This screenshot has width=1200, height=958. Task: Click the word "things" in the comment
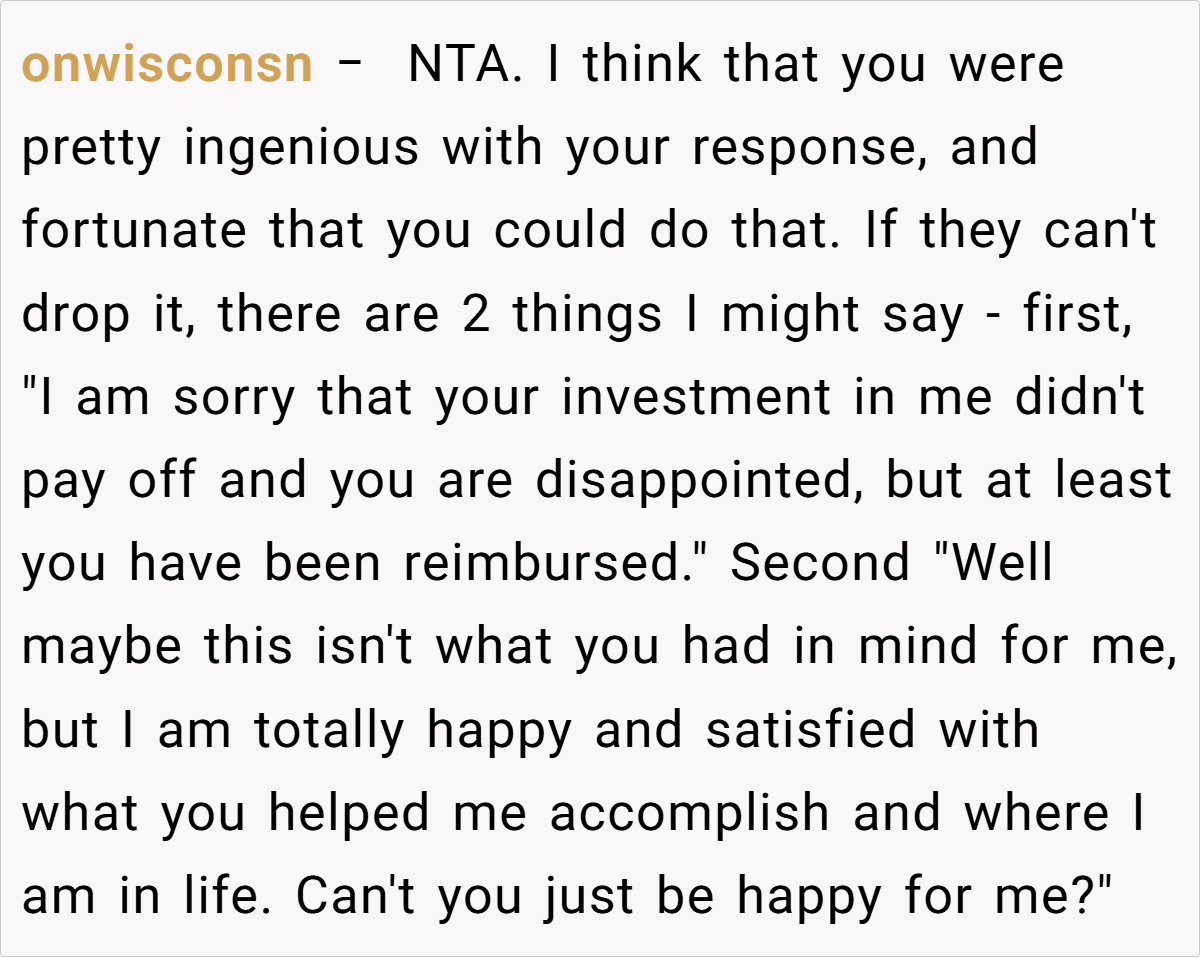587,315
